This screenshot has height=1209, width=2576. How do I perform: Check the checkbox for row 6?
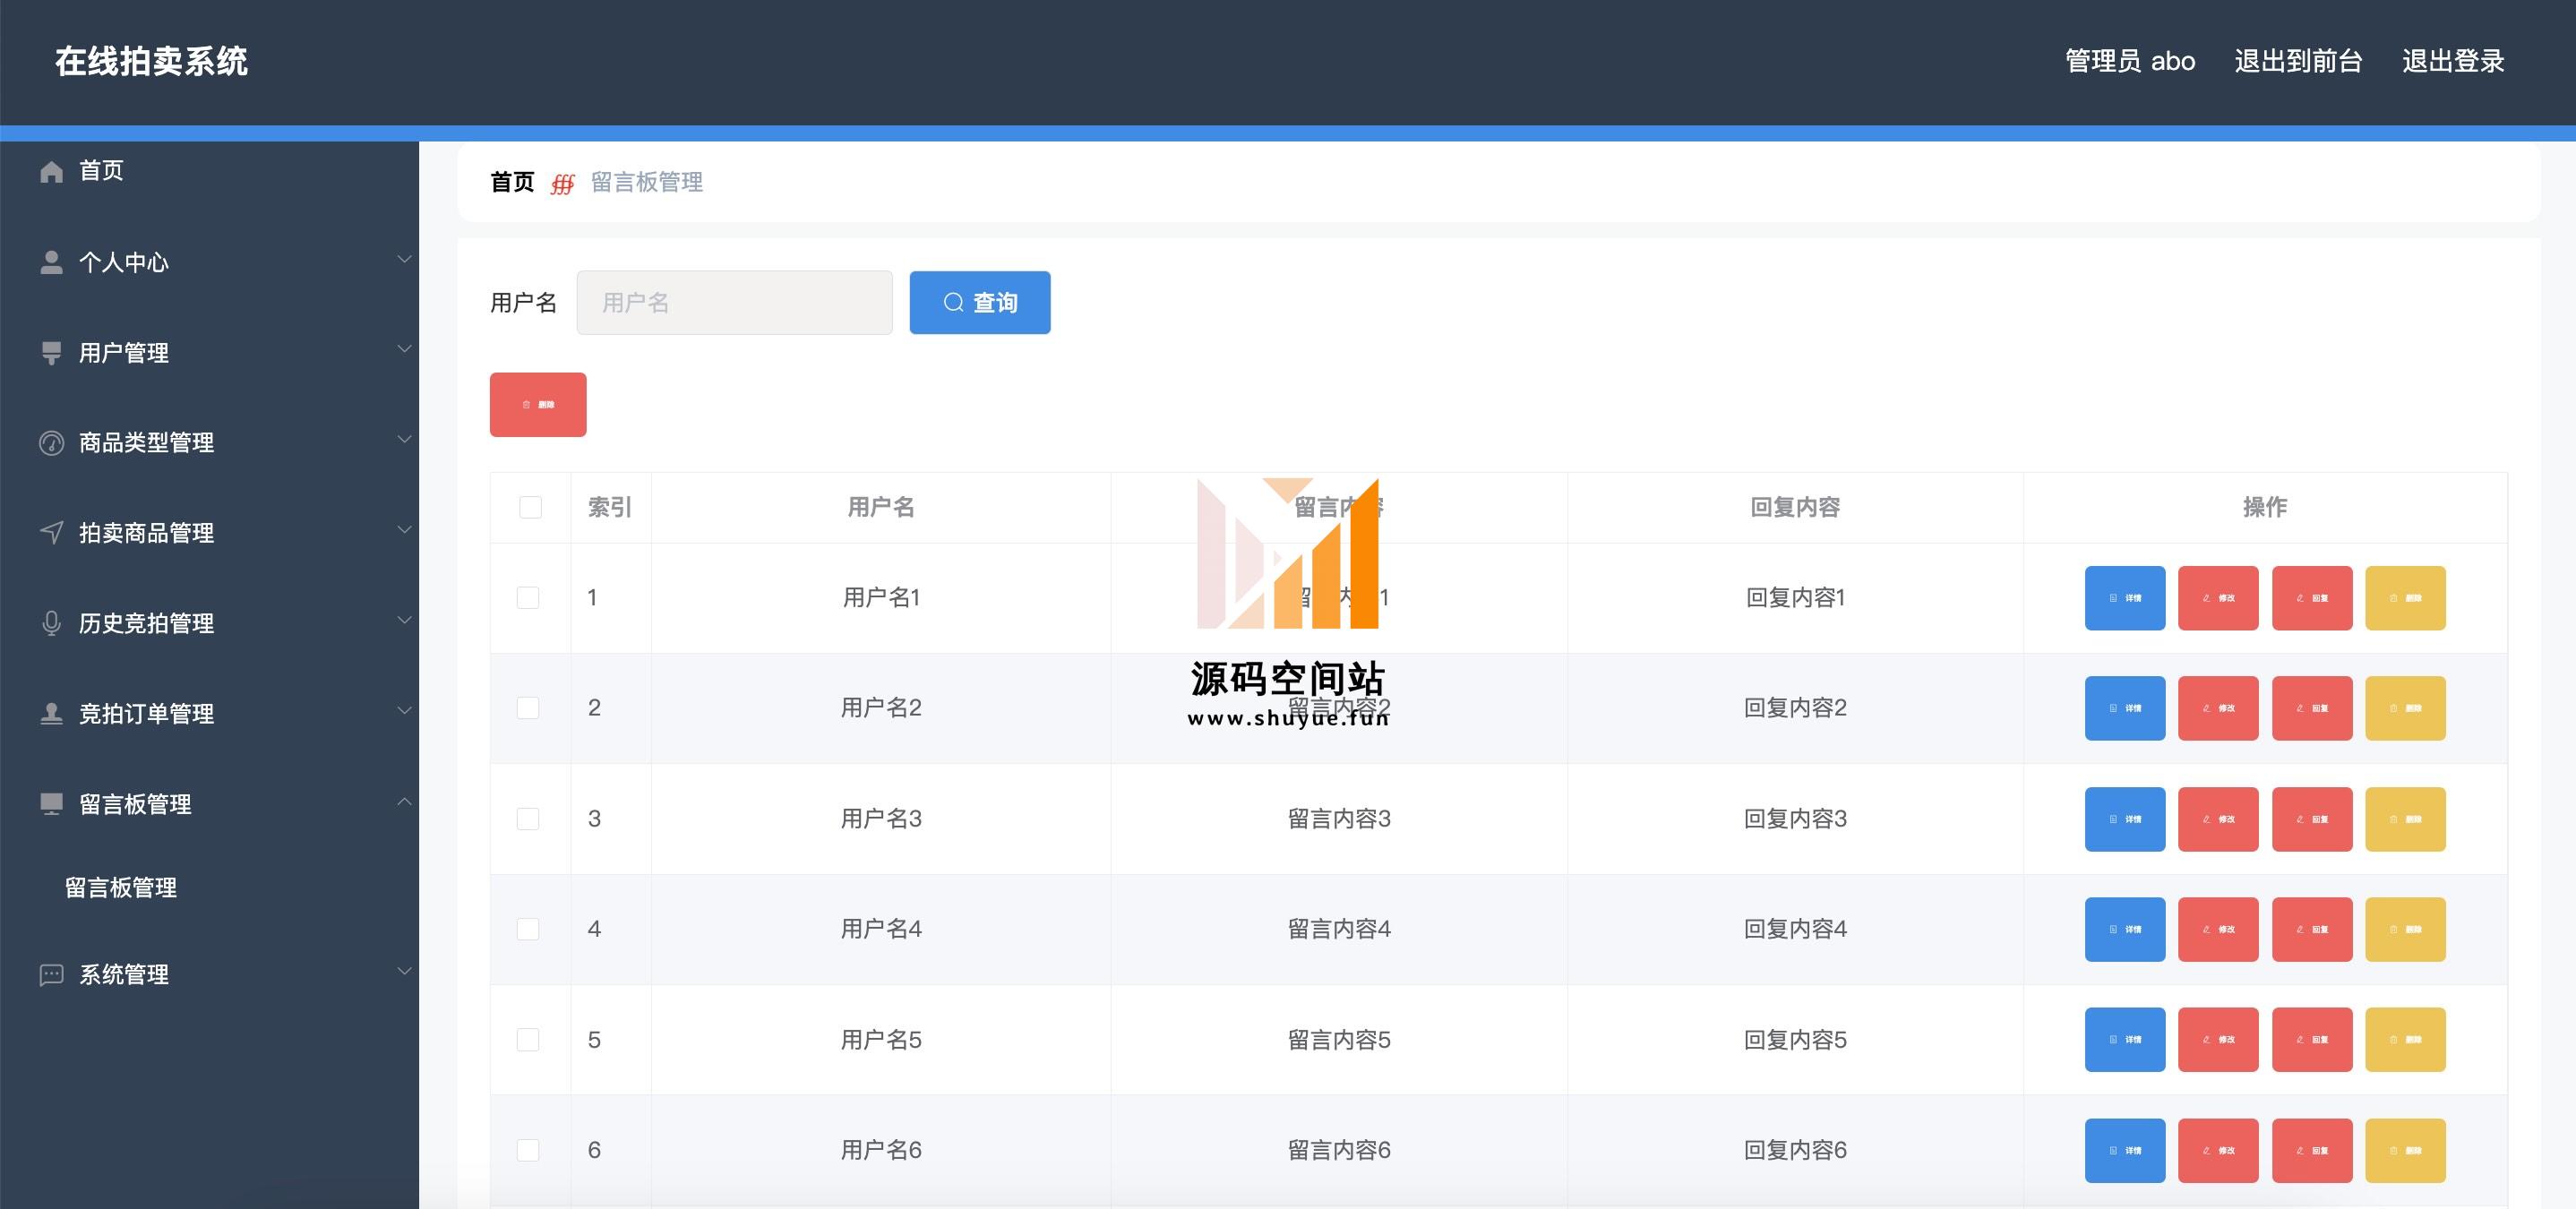(x=528, y=1150)
